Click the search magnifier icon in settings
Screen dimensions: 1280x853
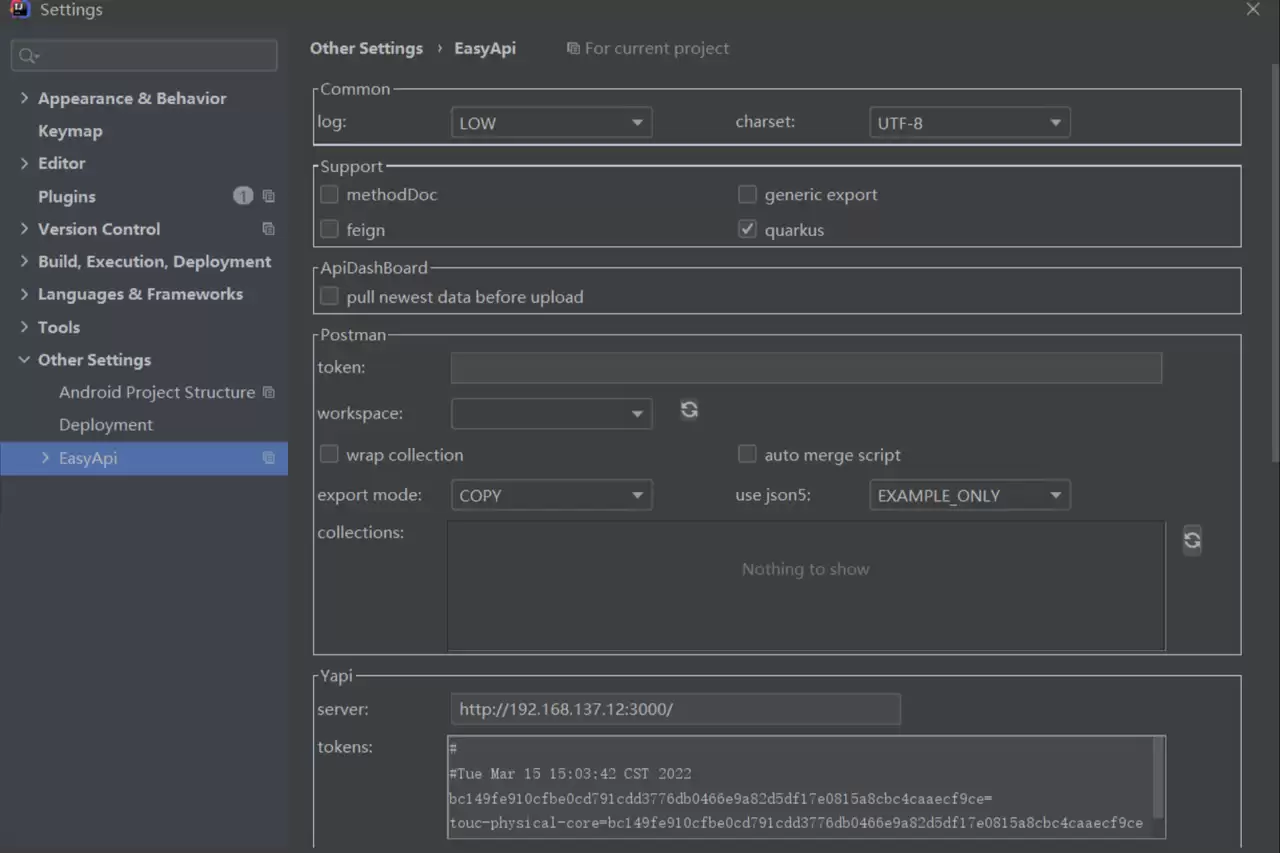tap(28, 56)
